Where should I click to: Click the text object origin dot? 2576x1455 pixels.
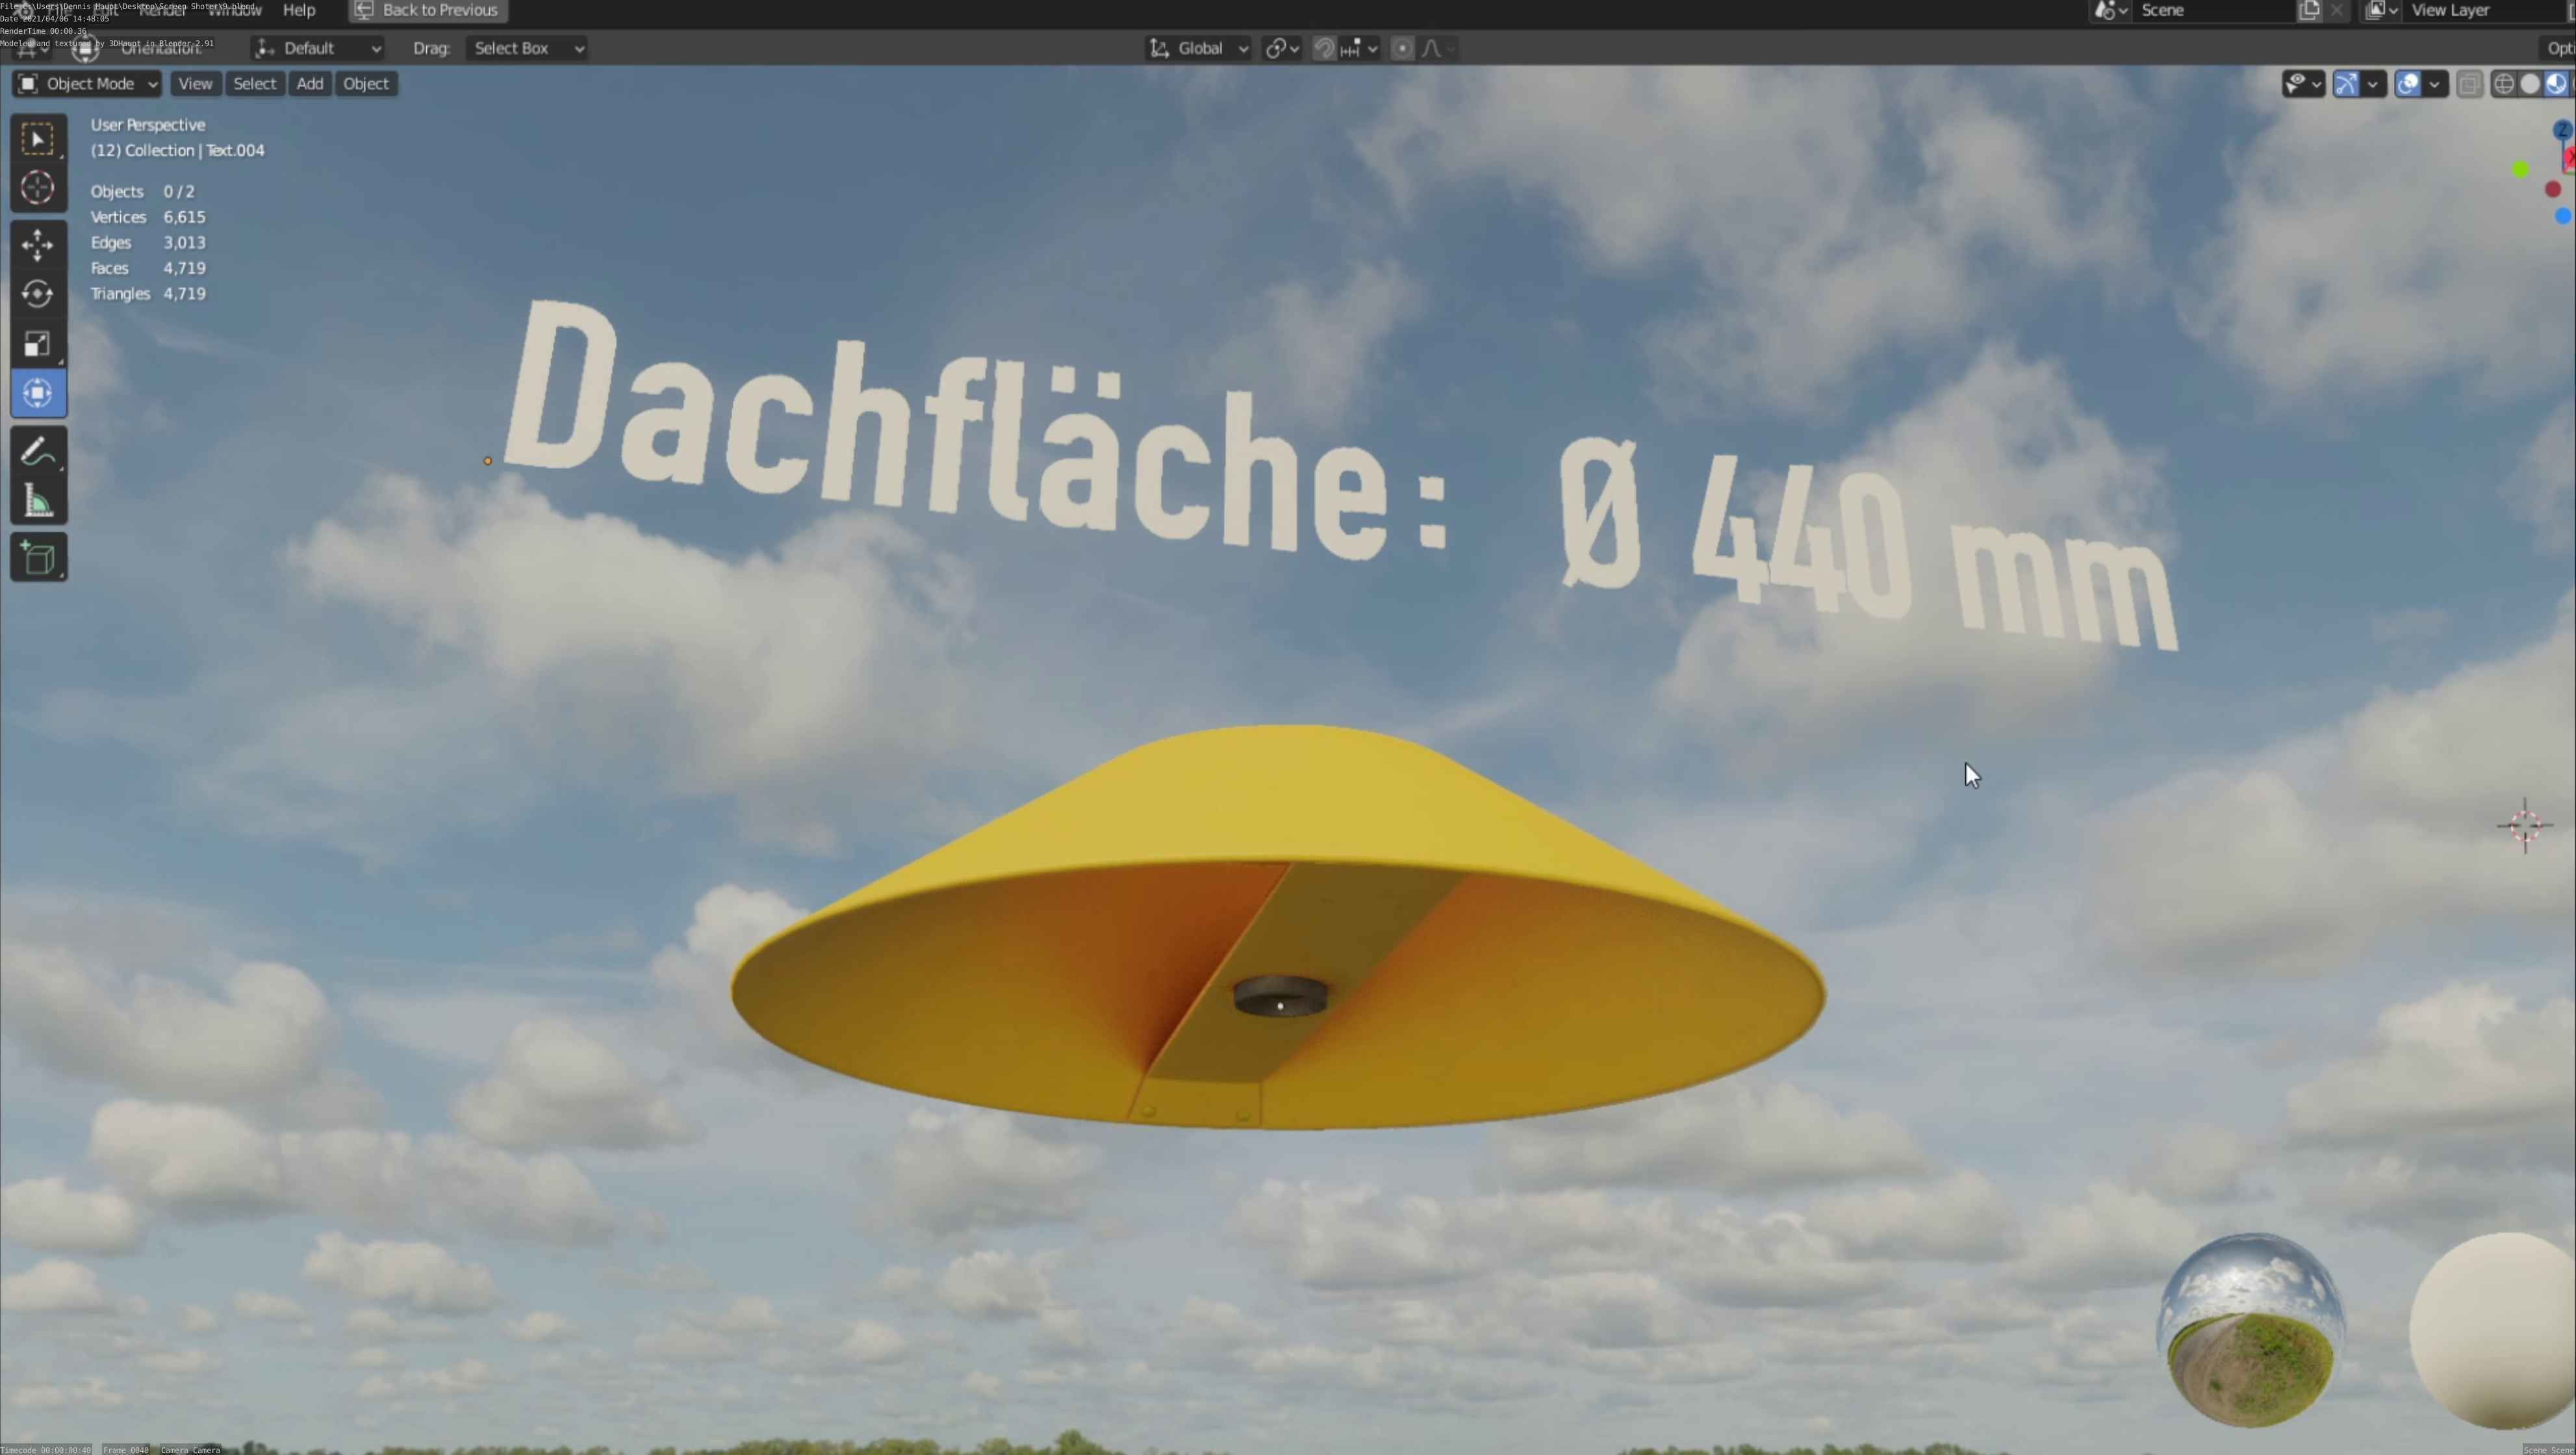pyautogui.click(x=488, y=461)
